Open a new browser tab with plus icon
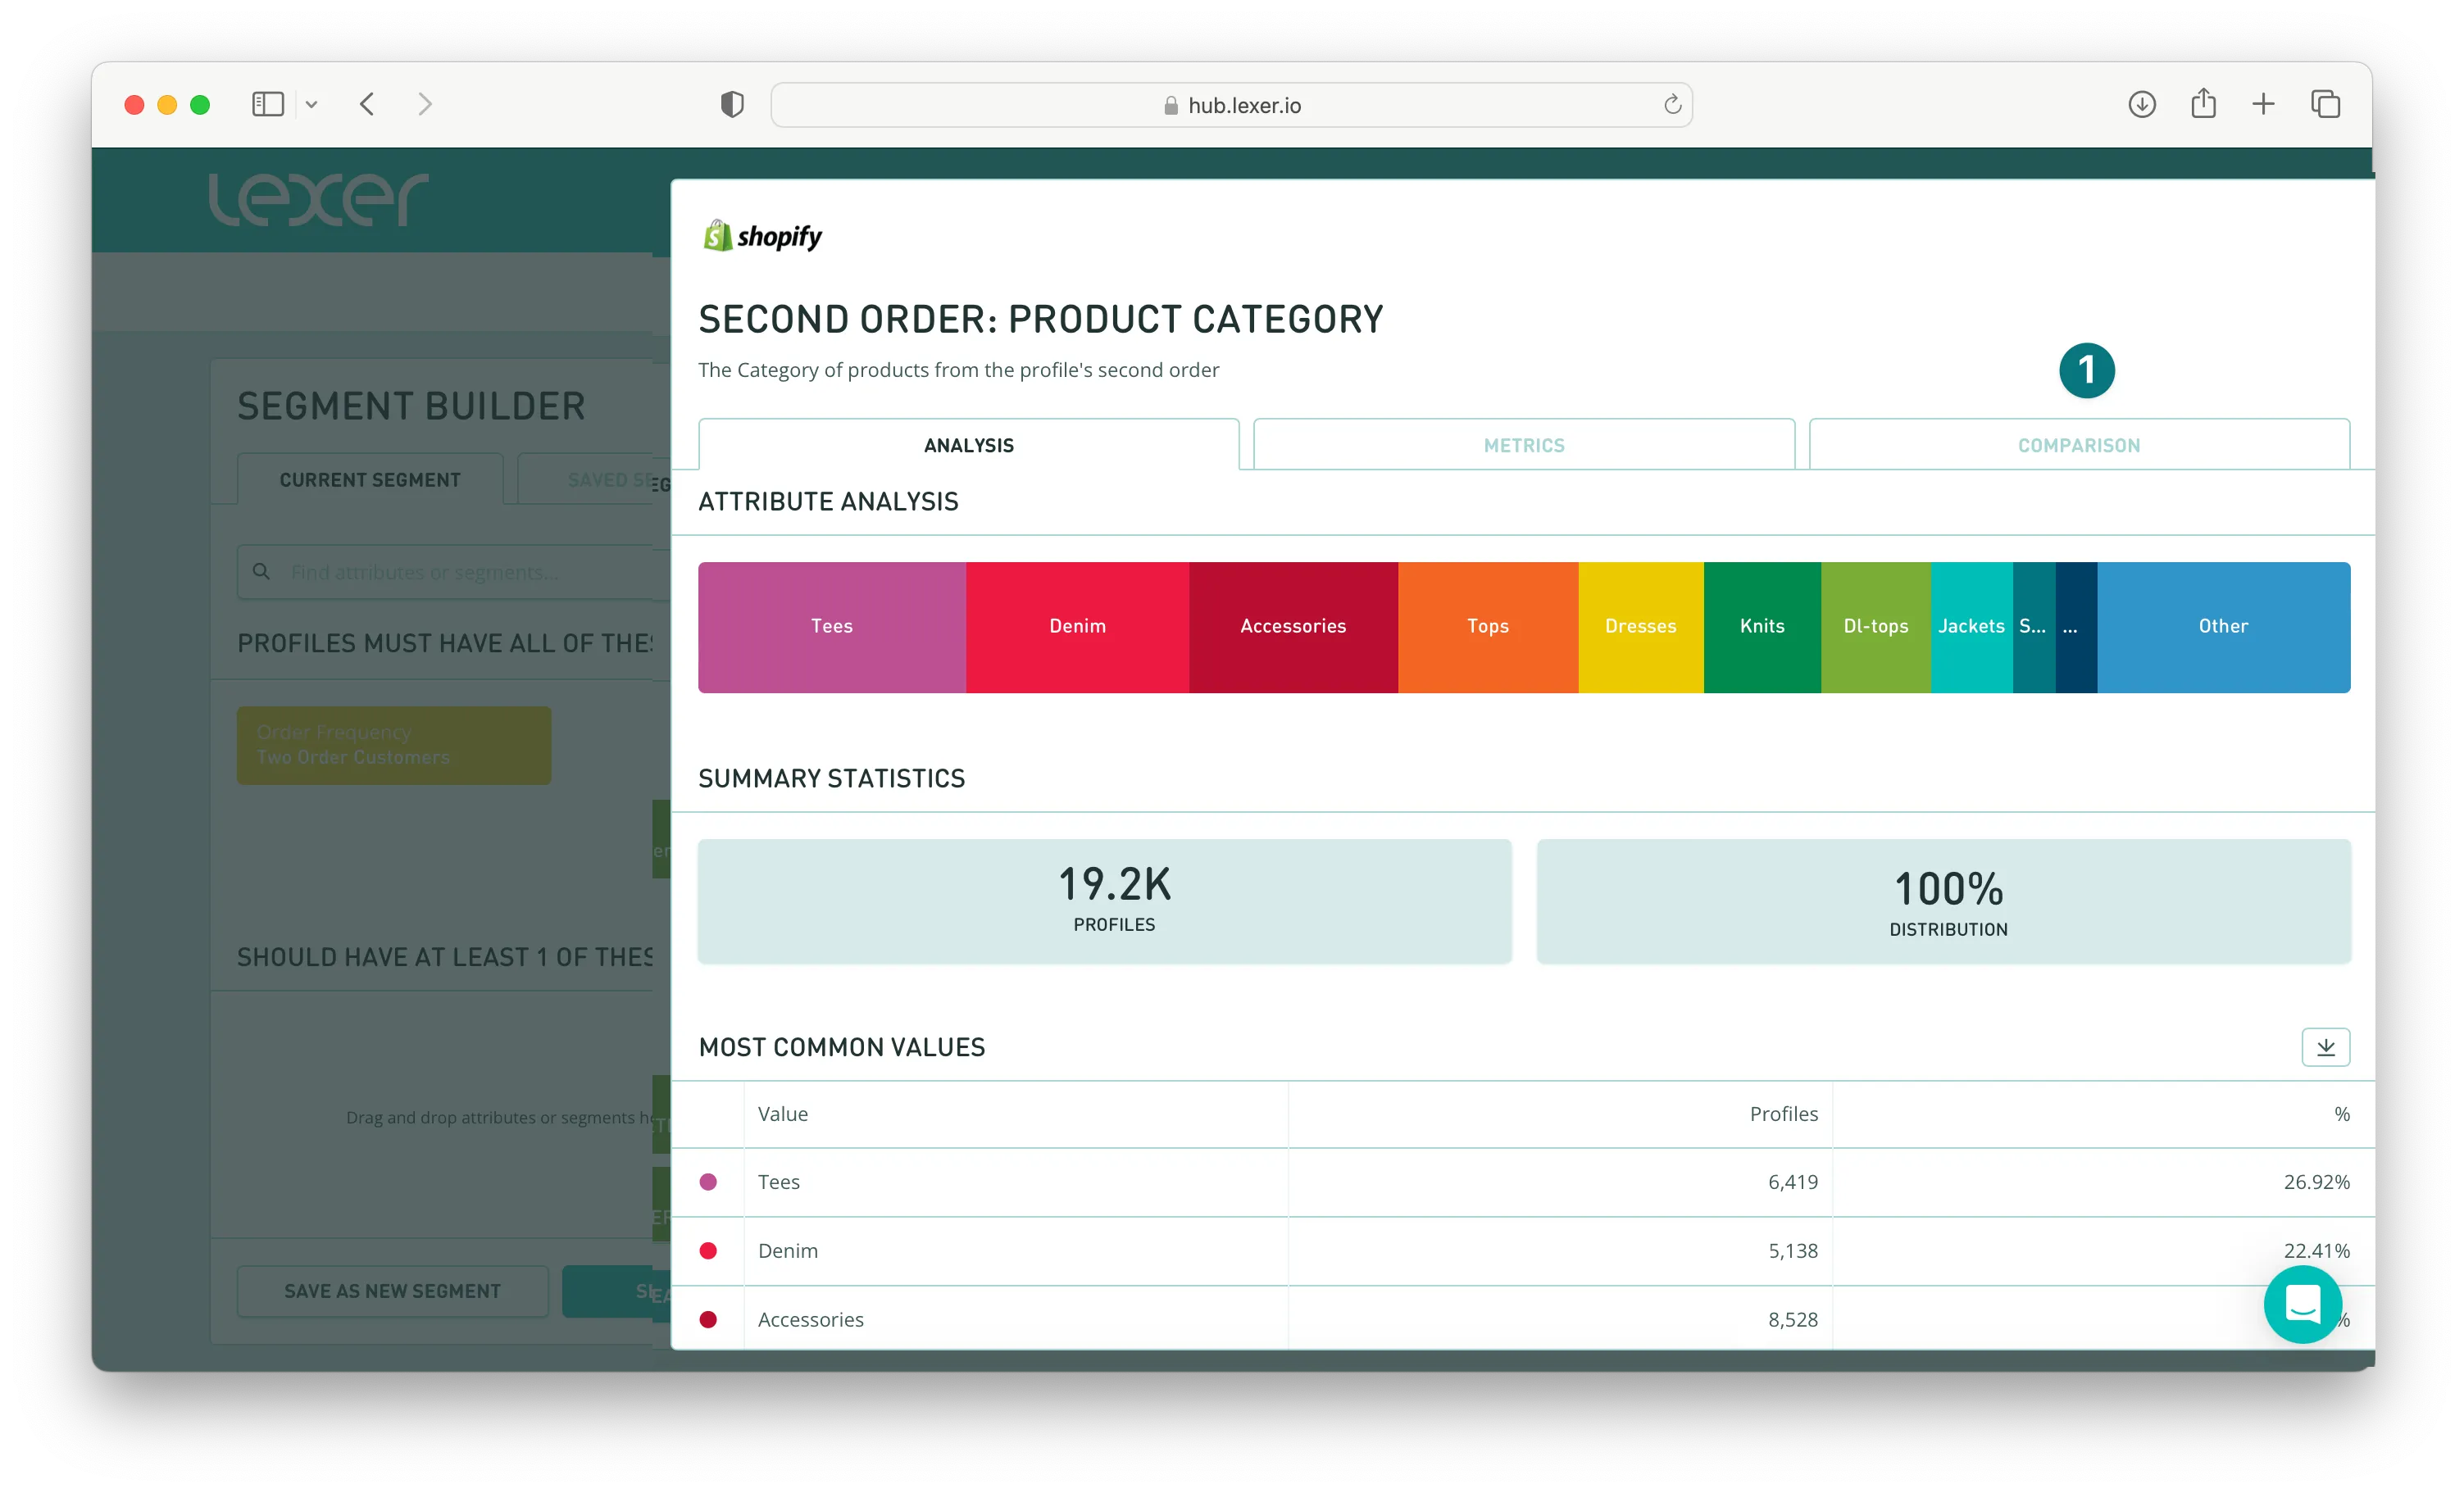 point(2263,104)
